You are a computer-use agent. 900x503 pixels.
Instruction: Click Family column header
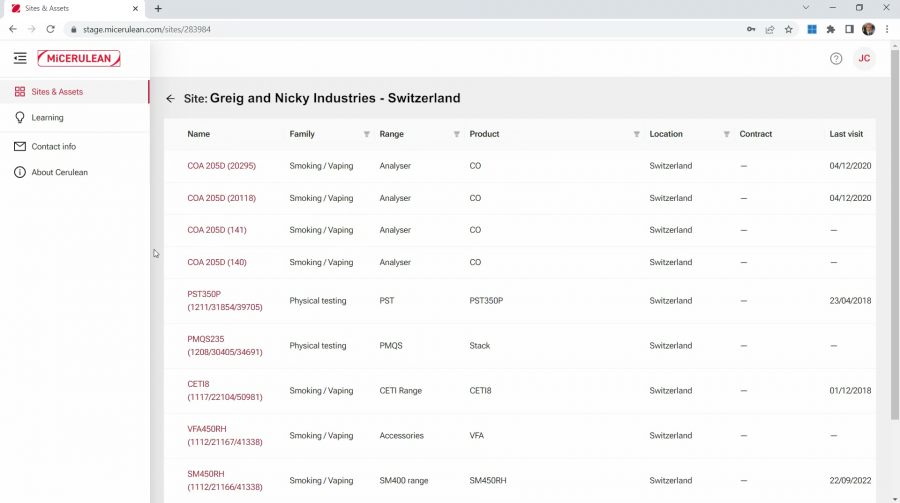[302, 134]
